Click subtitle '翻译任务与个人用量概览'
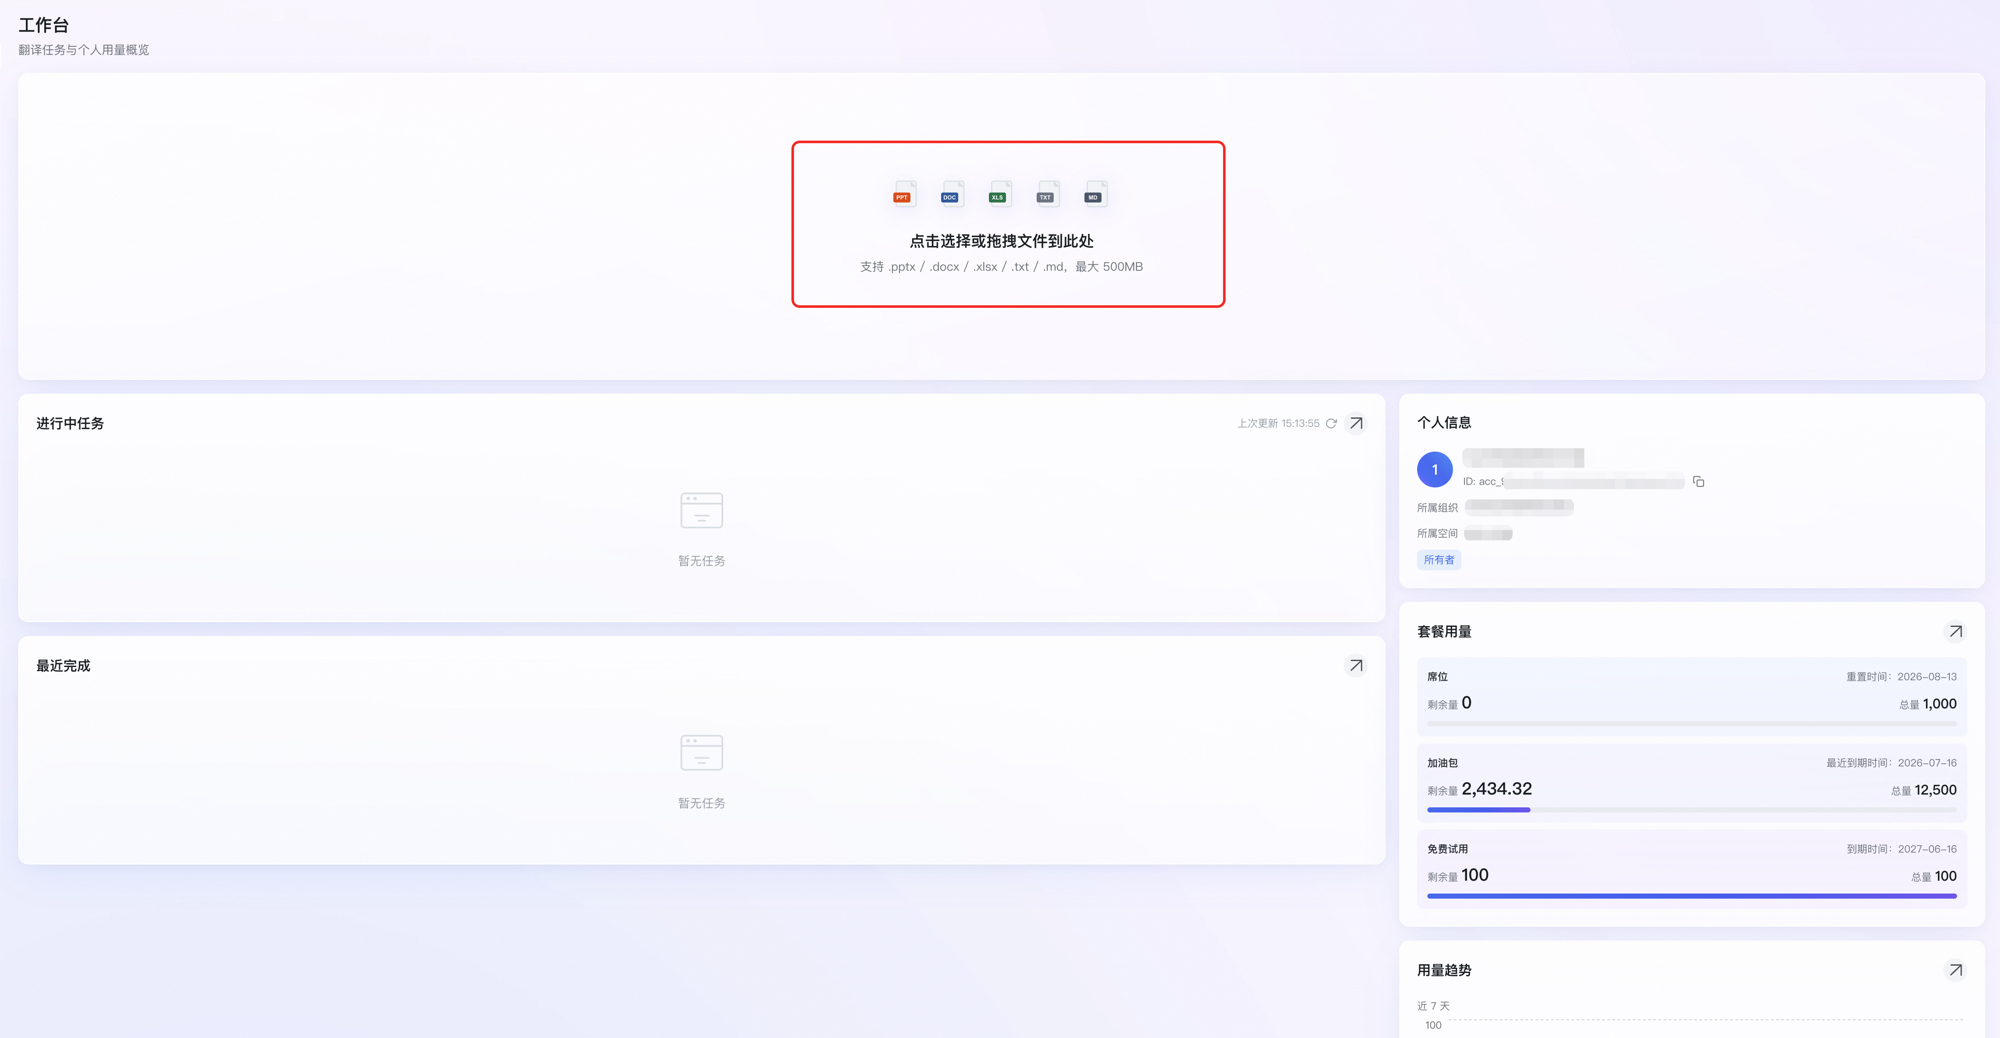This screenshot has height=1038, width=2000. click(84, 50)
